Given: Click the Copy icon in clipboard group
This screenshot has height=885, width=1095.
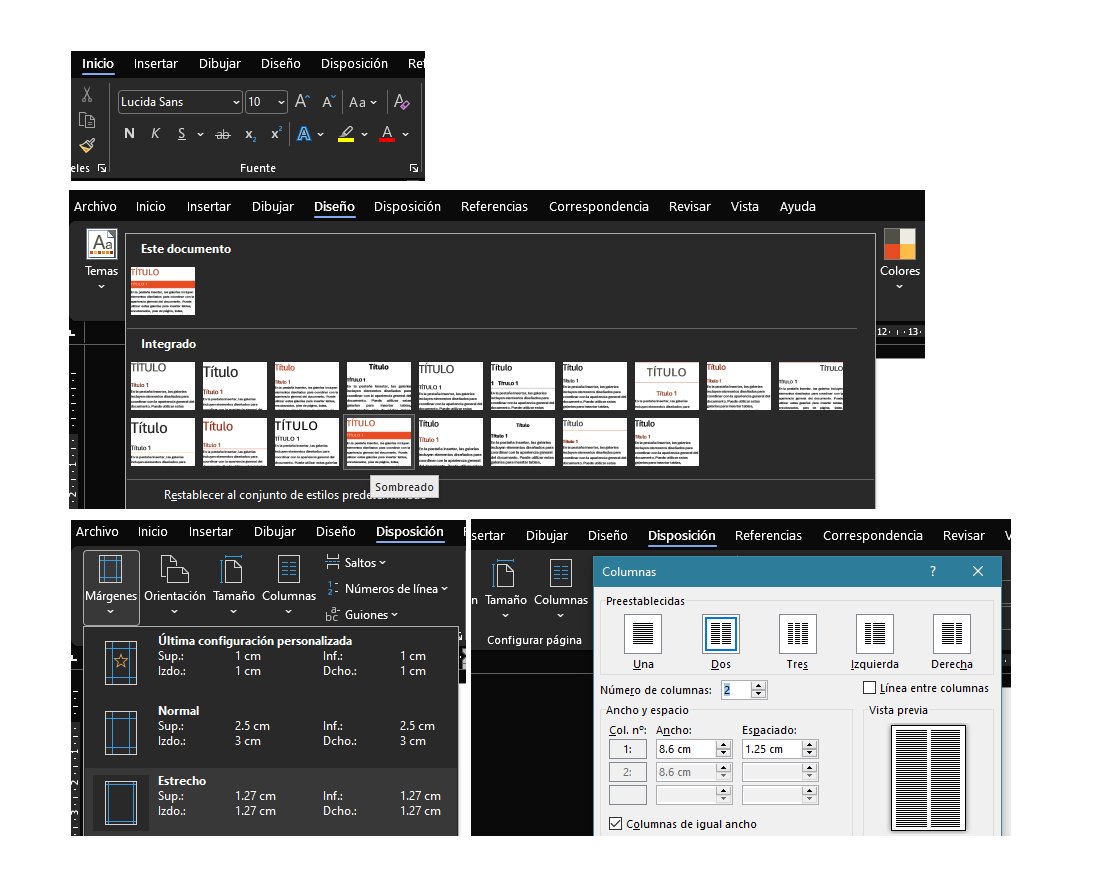Looking at the screenshot, I should coord(87,120).
